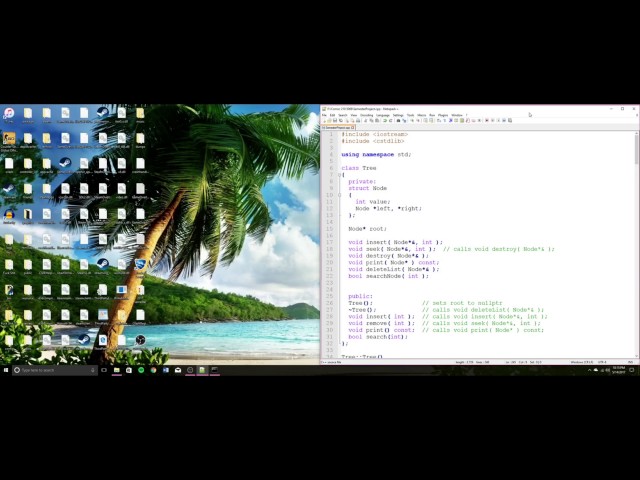Open the Edit menu

pos(333,115)
